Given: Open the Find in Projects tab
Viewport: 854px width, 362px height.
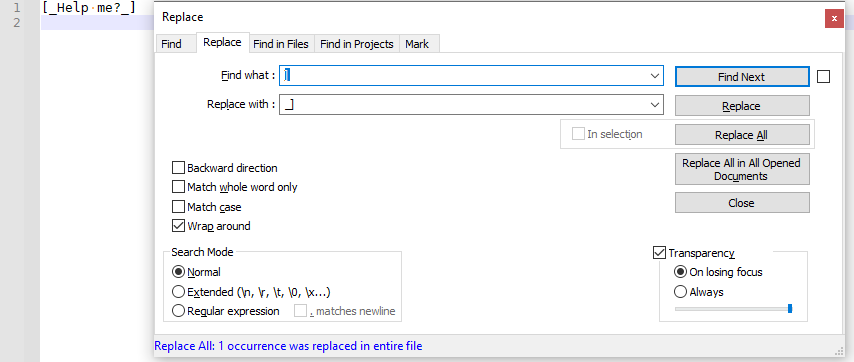Looking at the screenshot, I should [x=357, y=44].
